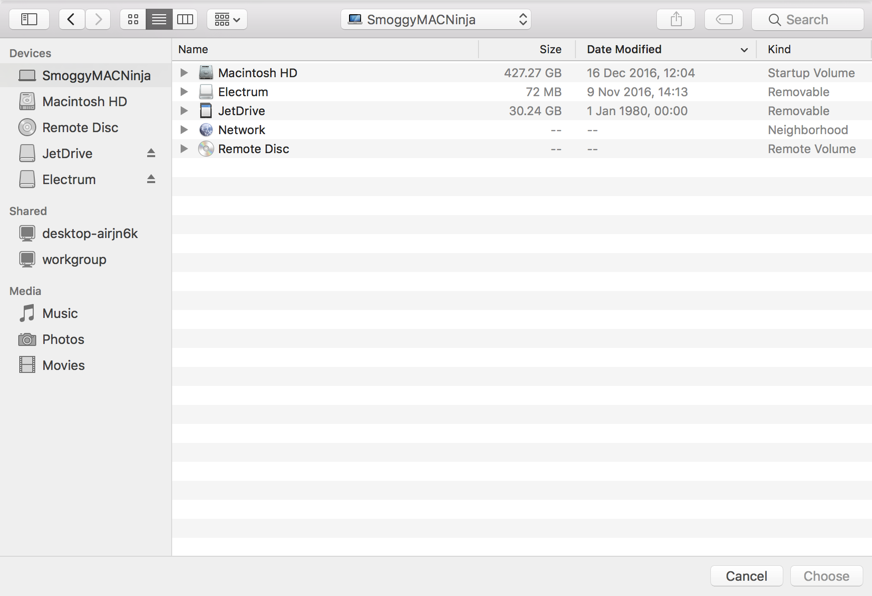
Task: Select SmoggyMACNinja in the sidebar
Action: click(x=86, y=76)
